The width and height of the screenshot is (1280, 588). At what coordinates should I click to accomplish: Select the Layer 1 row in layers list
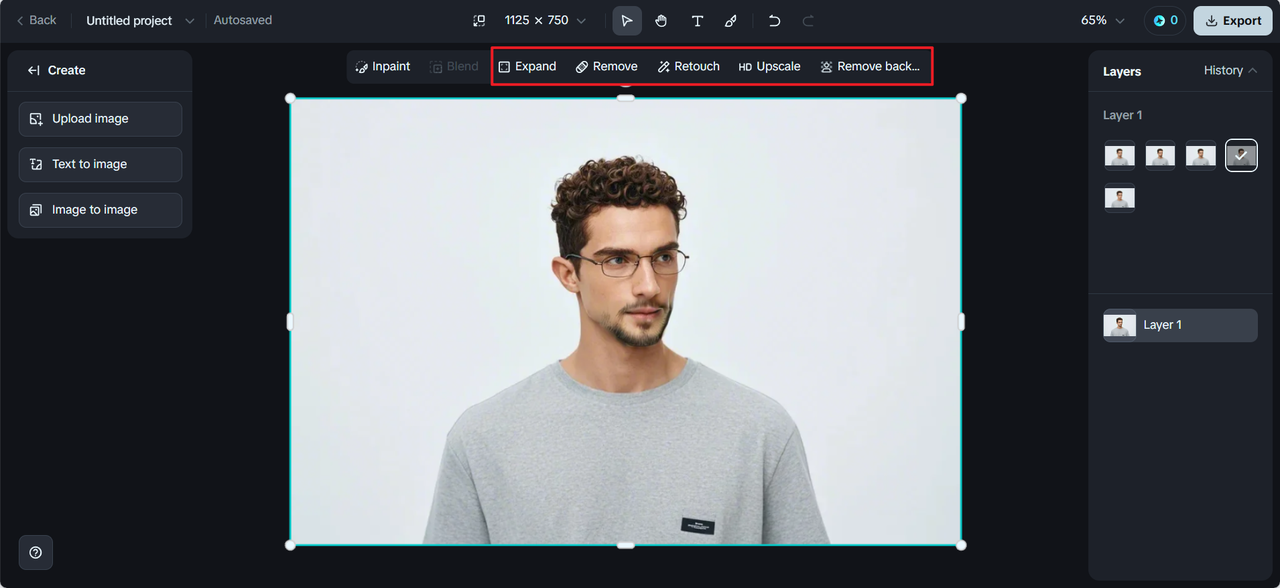click(1180, 325)
